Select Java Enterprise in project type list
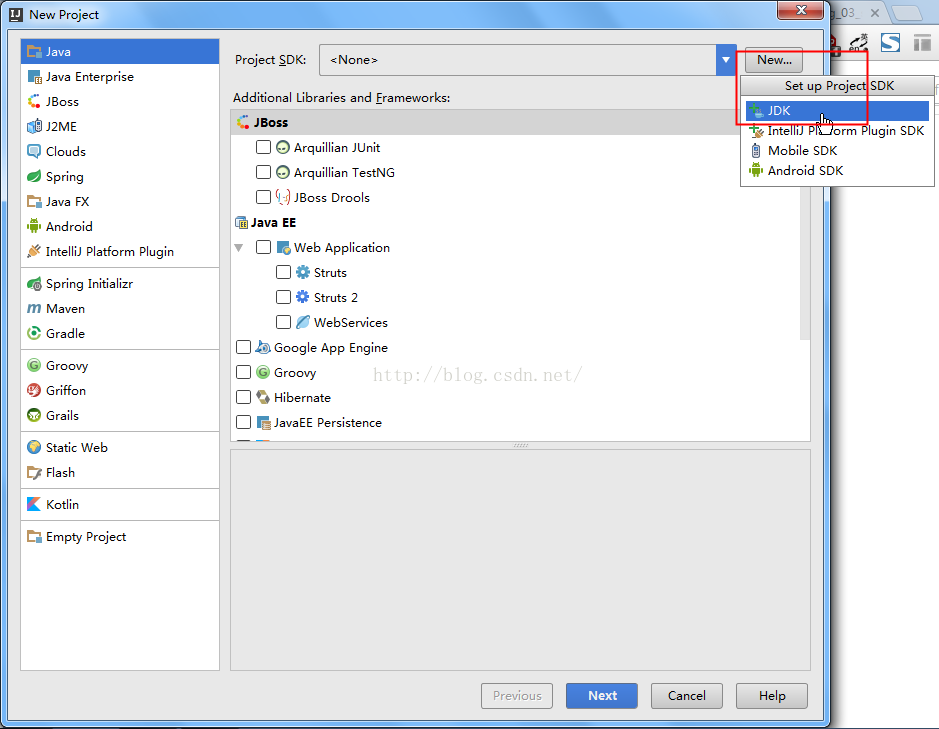The height and width of the screenshot is (729, 939). 89,77
